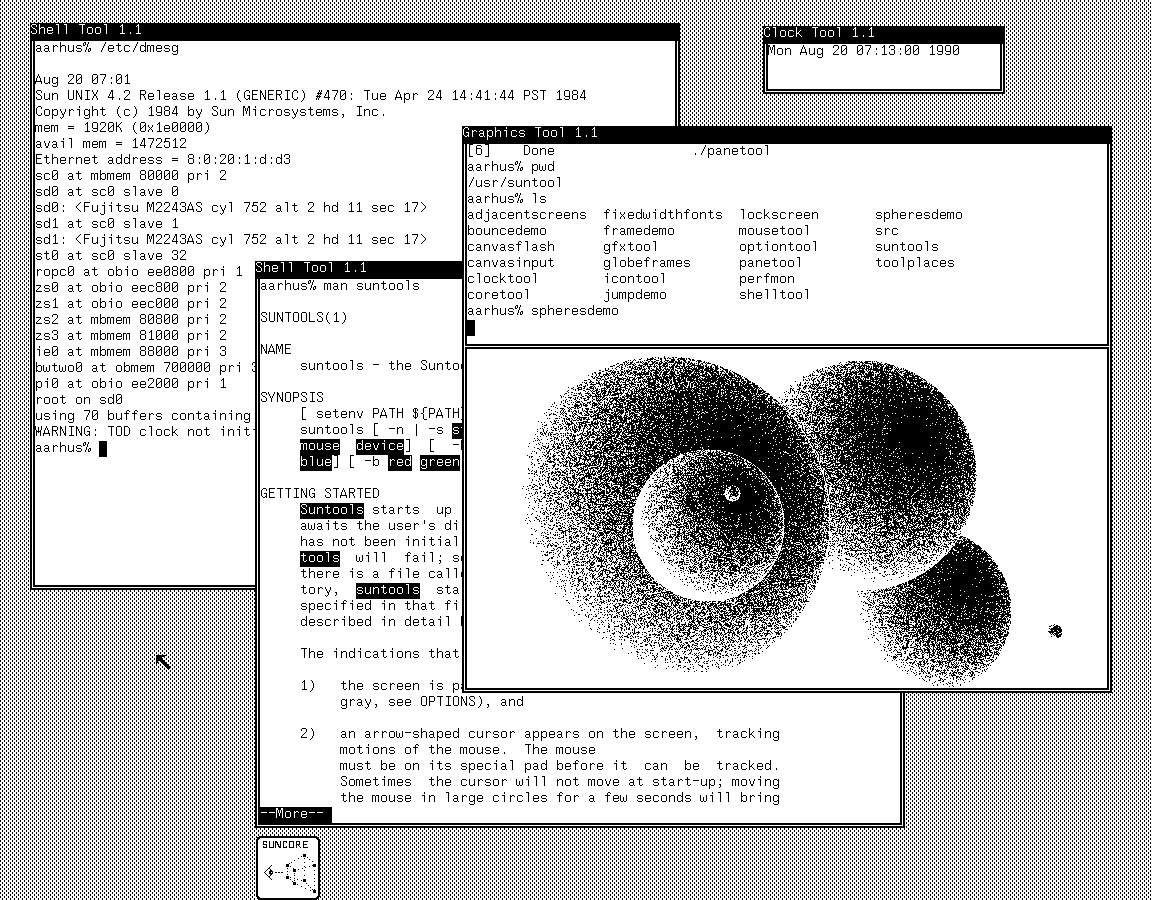The height and width of the screenshot is (900, 1152).
Task: Click 'framedemo' in the ls listing
Action: tap(639, 231)
